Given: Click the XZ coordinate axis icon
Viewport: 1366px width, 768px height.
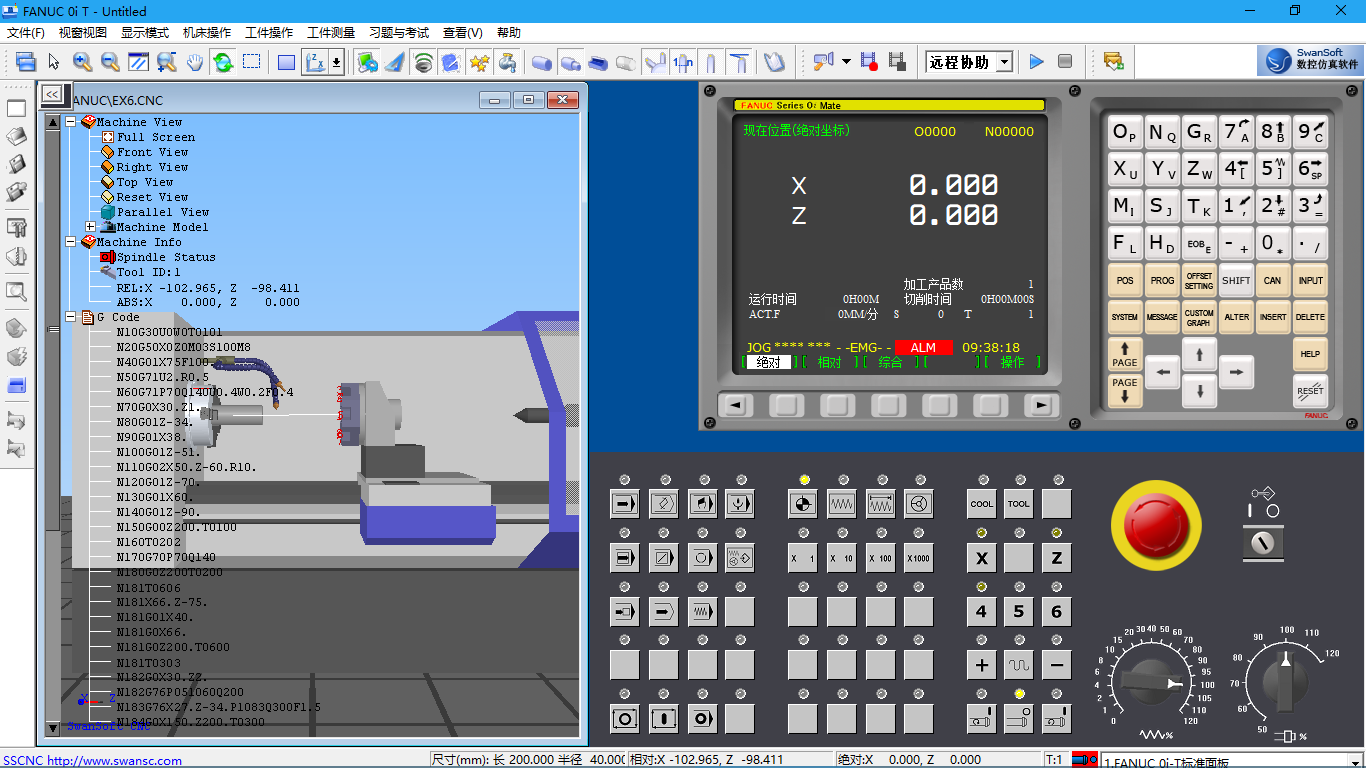Looking at the screenshot, I should coord(315,62).
